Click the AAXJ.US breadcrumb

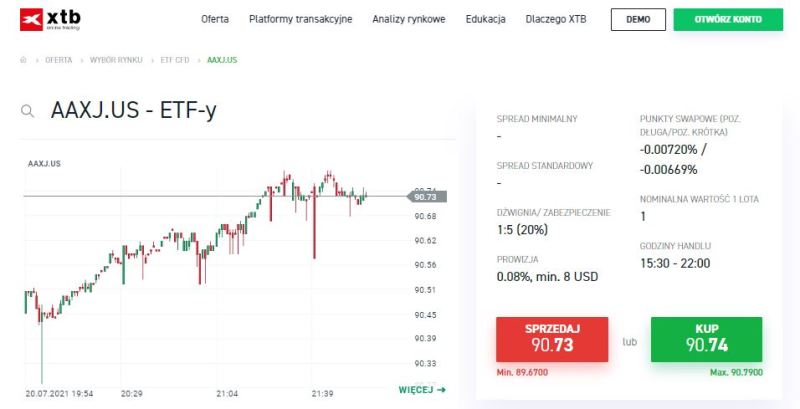tap(222, 60)
